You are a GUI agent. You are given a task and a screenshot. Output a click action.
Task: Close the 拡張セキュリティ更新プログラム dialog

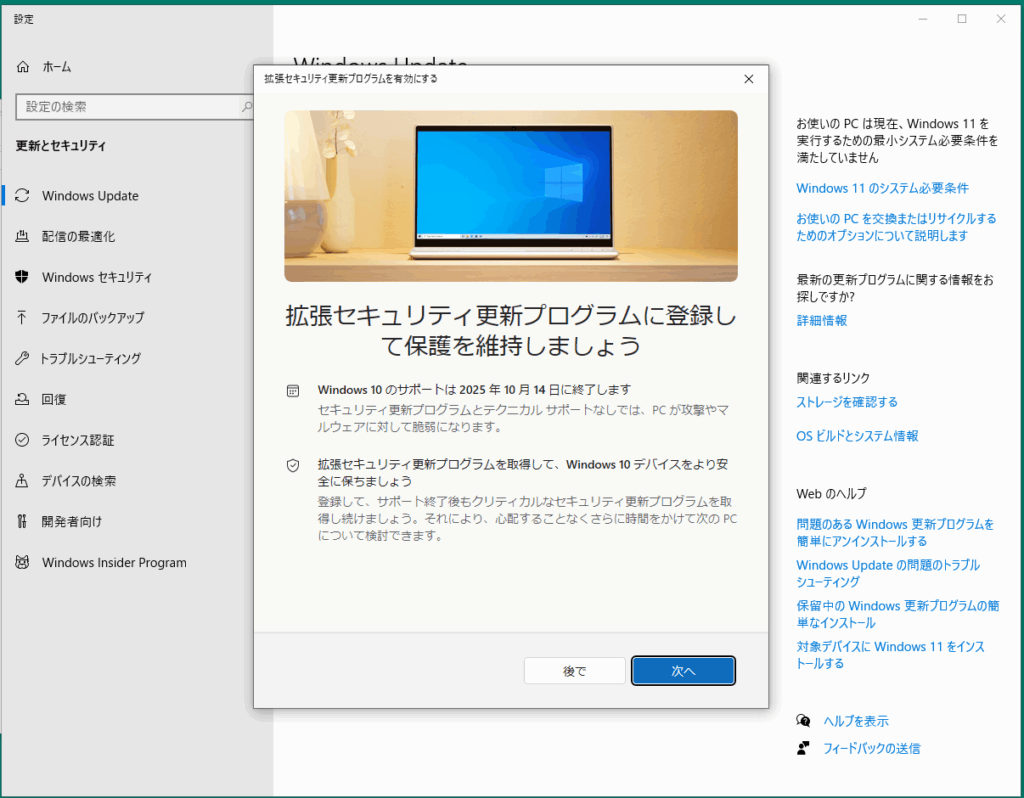click(749, 78)
